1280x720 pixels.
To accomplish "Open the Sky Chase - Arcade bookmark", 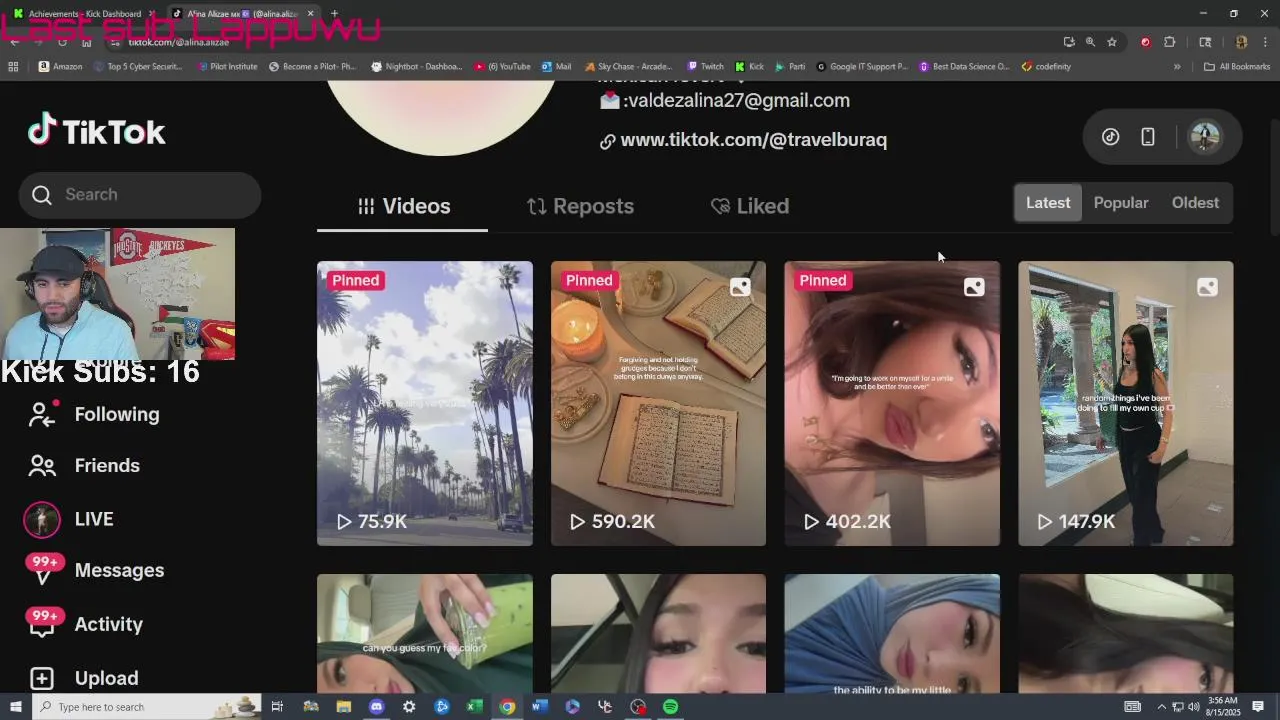I will pos(629,66).
